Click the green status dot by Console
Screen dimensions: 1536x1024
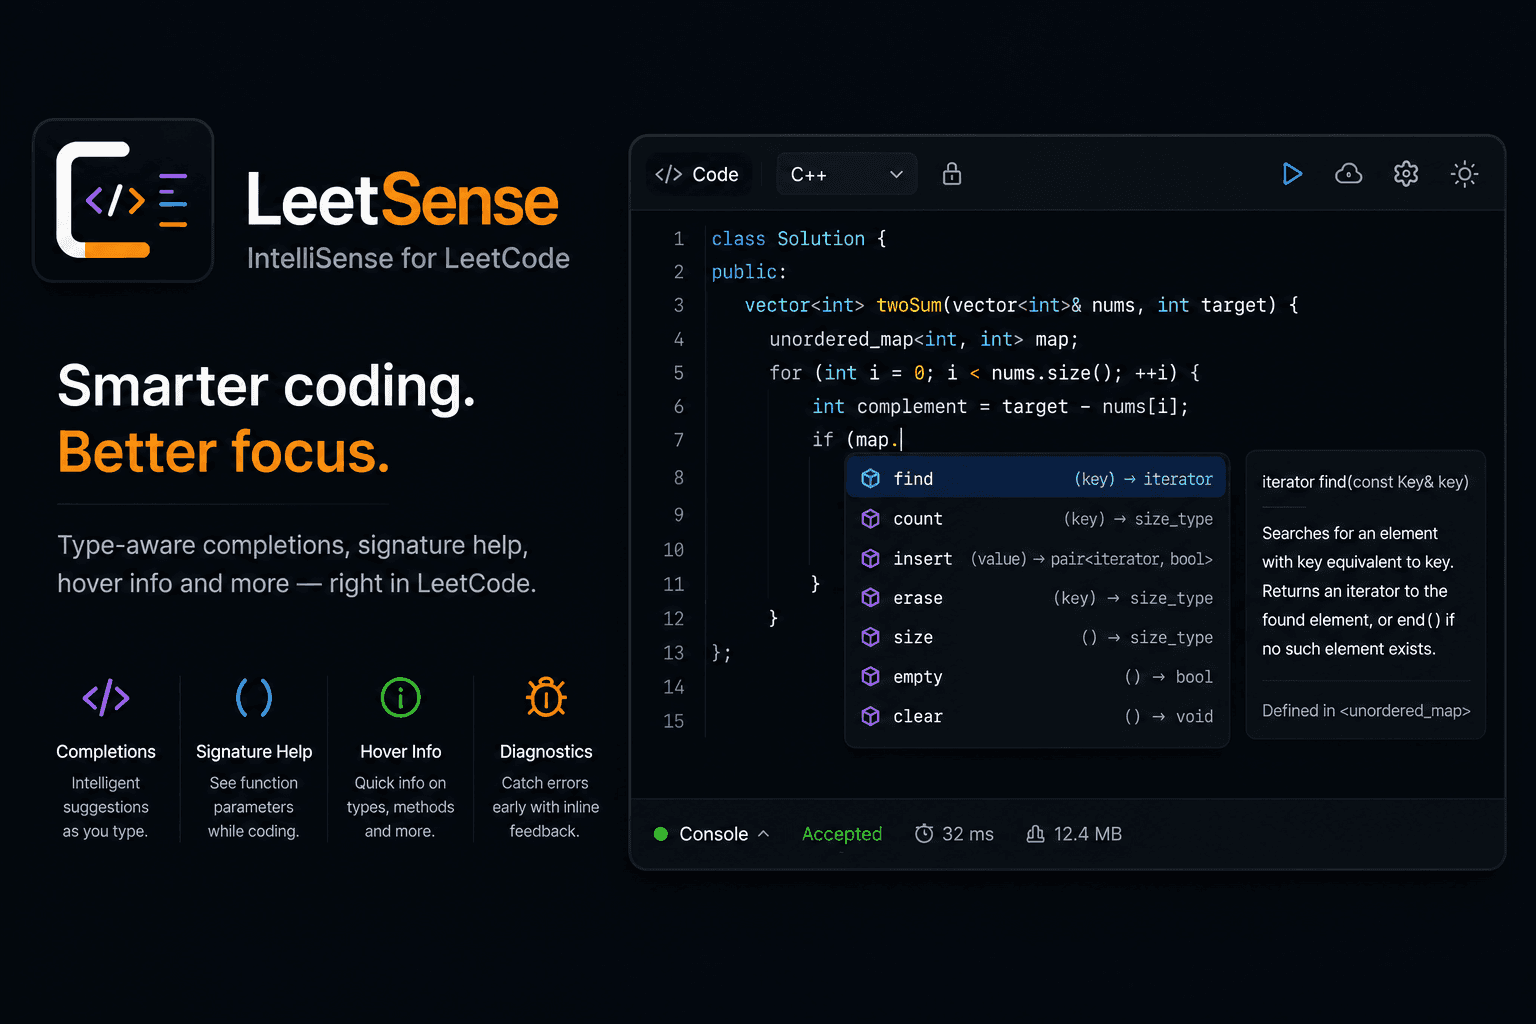(661, 834)
